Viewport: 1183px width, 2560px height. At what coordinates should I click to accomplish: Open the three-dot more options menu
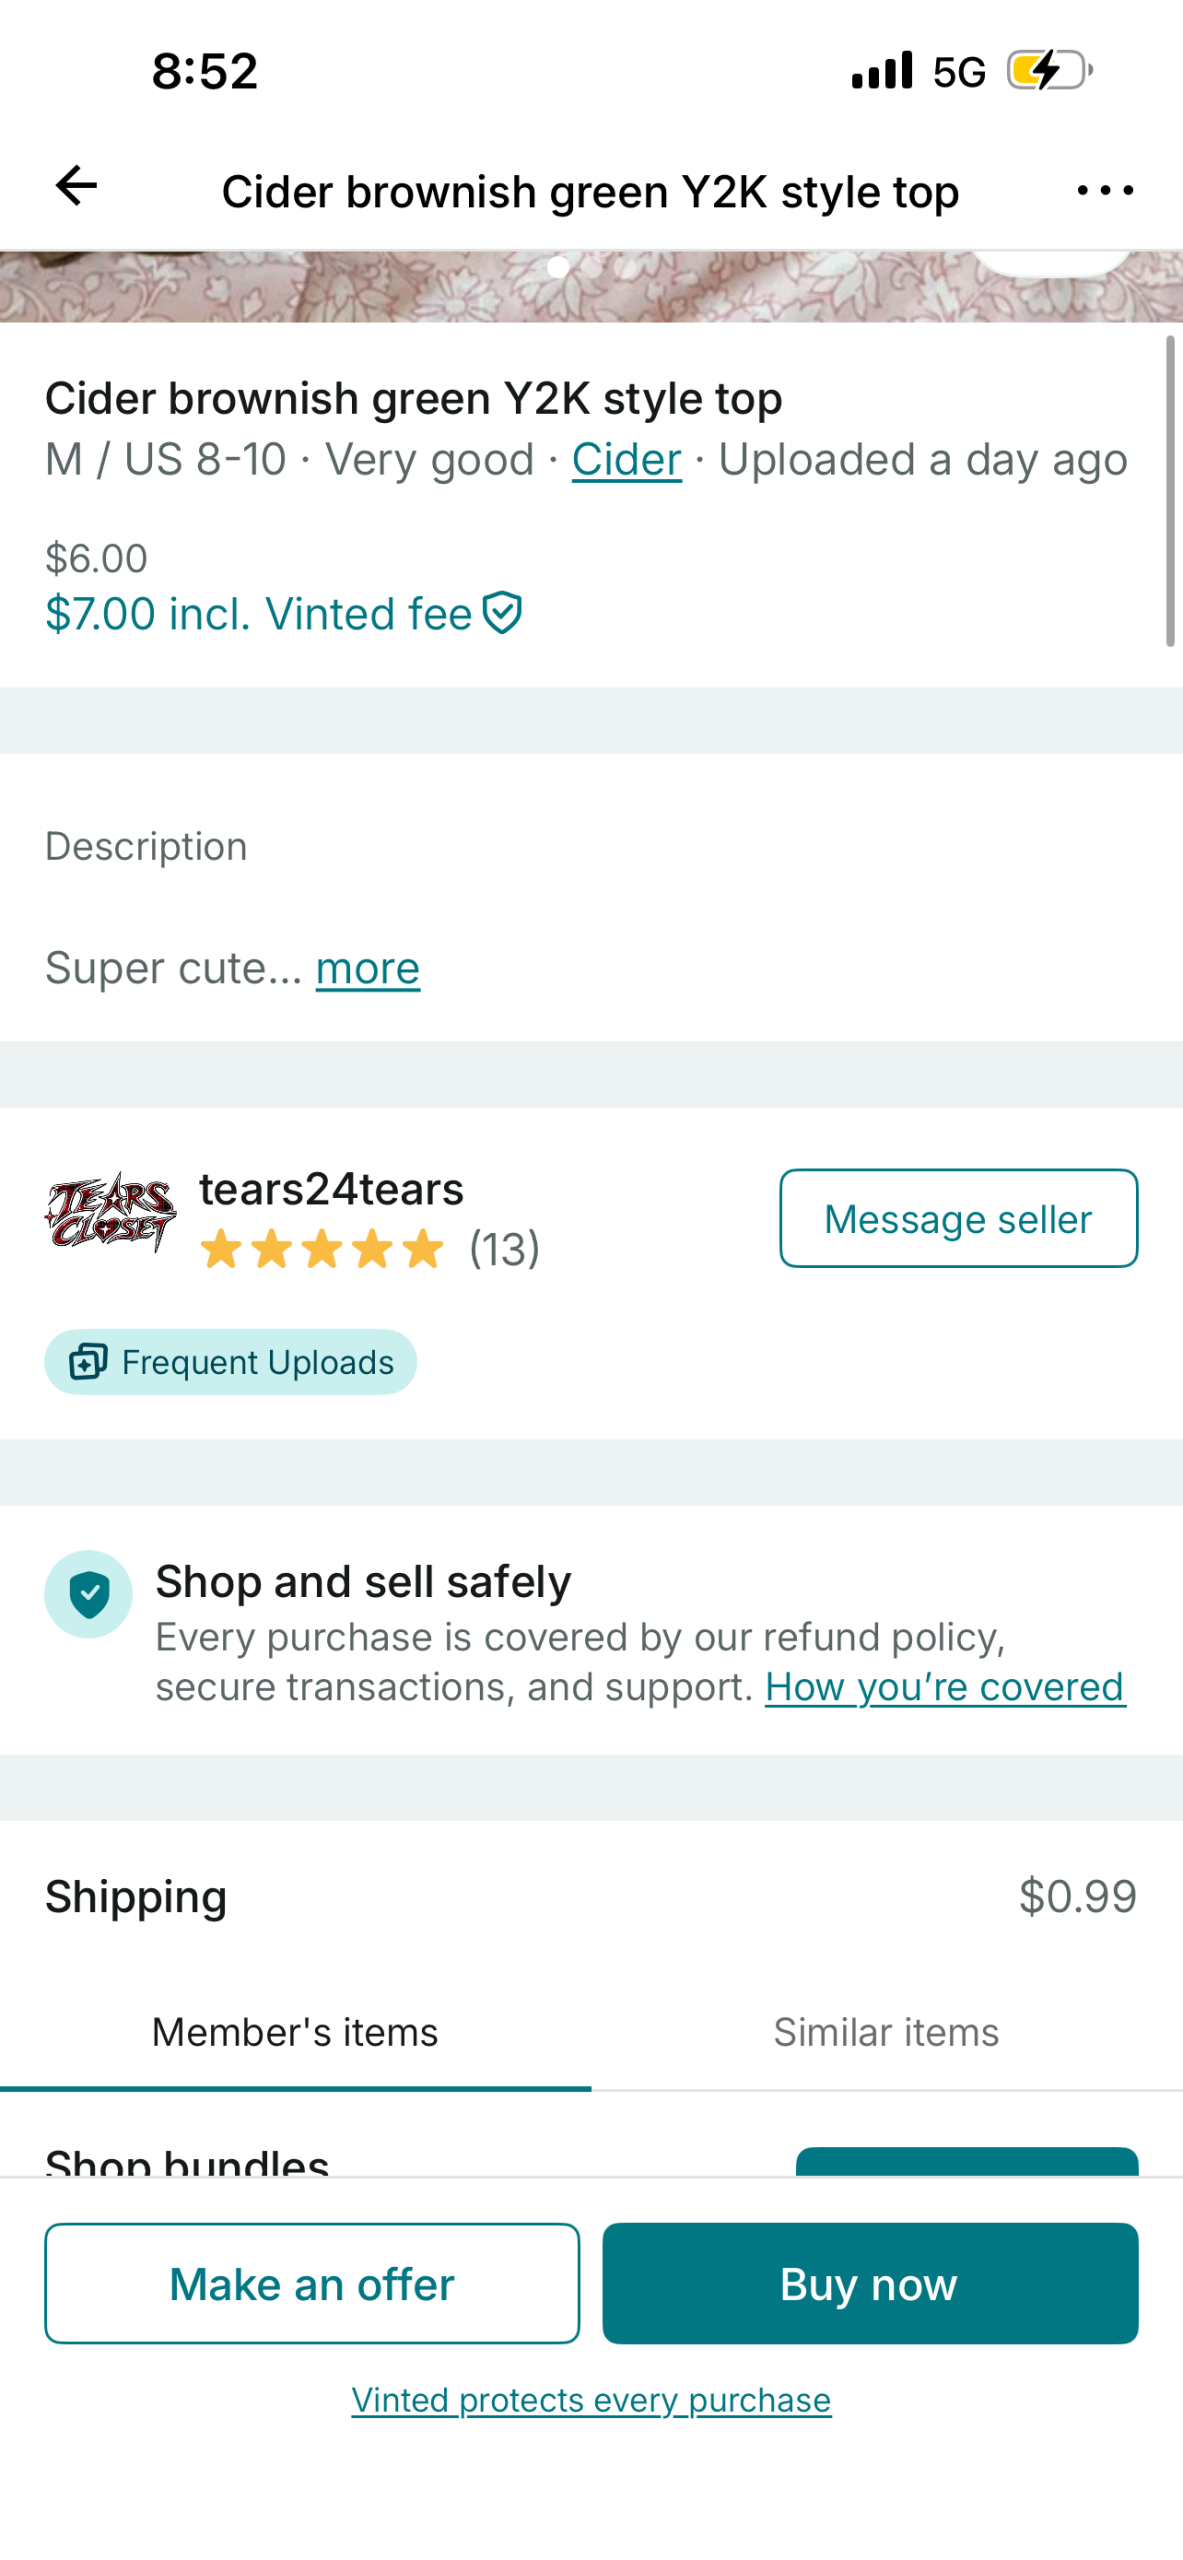pyautogui.click(x=1105, y=190)
